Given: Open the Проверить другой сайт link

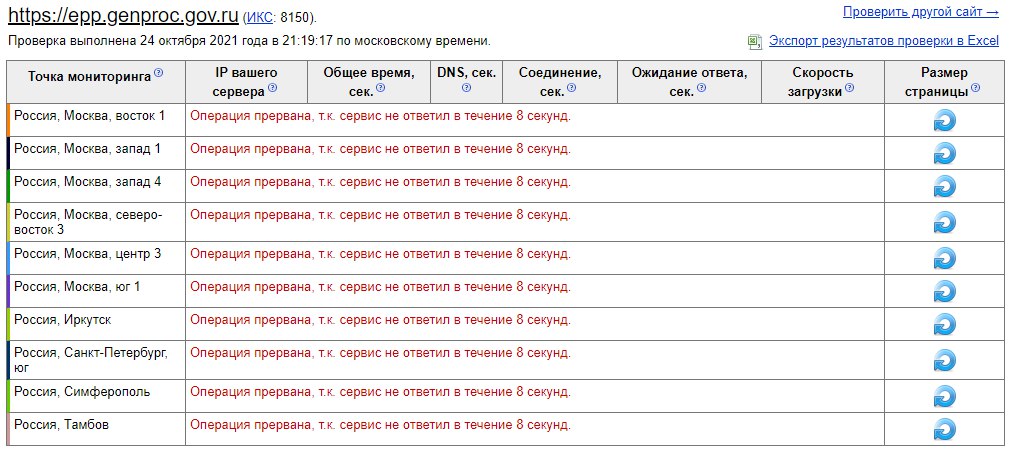Looking at the screenshot, I should [x=921, y=12].
